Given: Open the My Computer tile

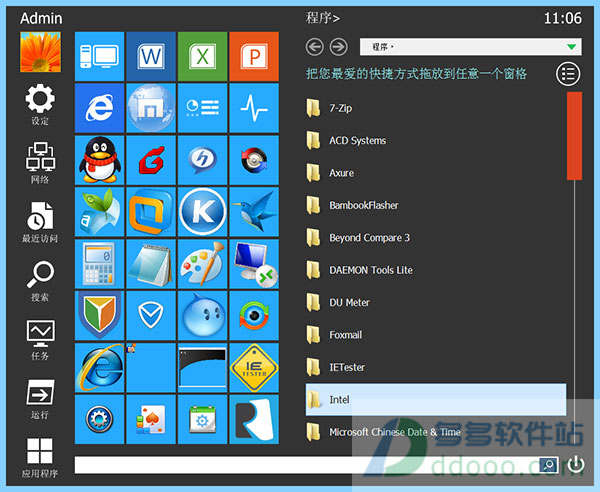Looking at the screenshot, I should (99, 56).
